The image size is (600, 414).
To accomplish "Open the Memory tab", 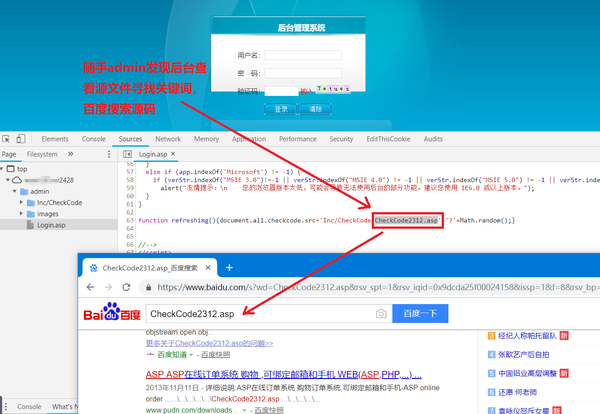I will pos(206,139).
